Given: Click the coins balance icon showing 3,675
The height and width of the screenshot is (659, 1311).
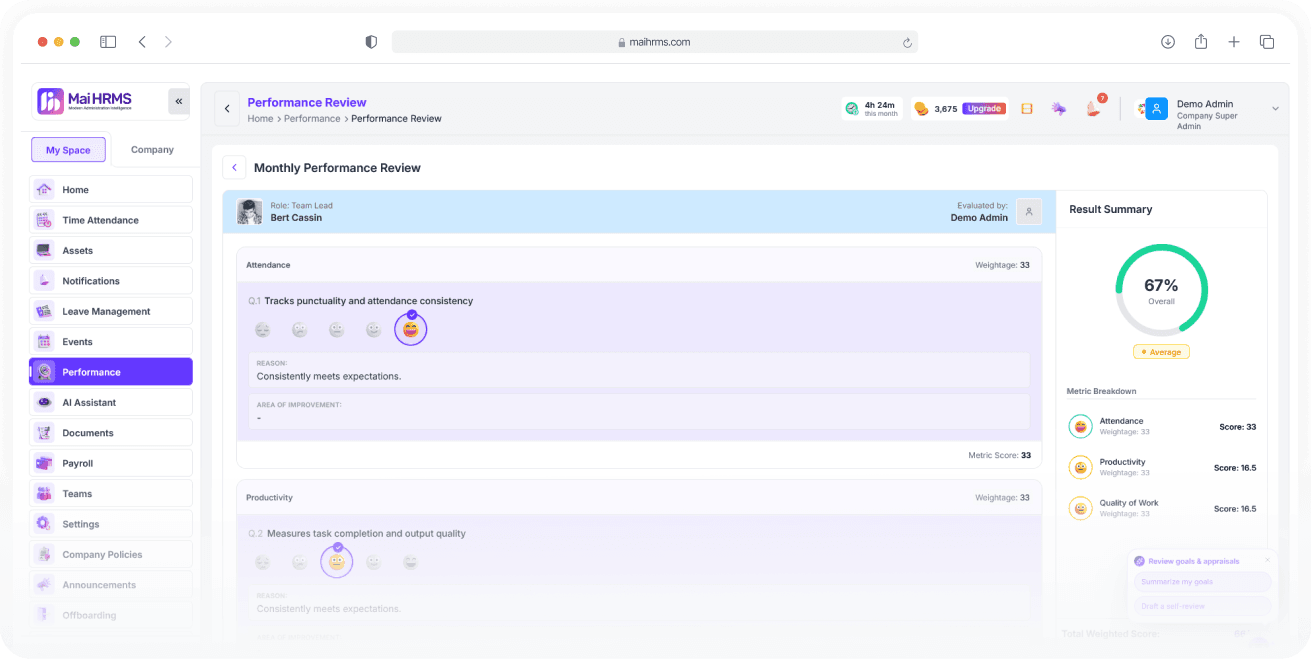Looking at the screenshot, I should click(922, 109).
